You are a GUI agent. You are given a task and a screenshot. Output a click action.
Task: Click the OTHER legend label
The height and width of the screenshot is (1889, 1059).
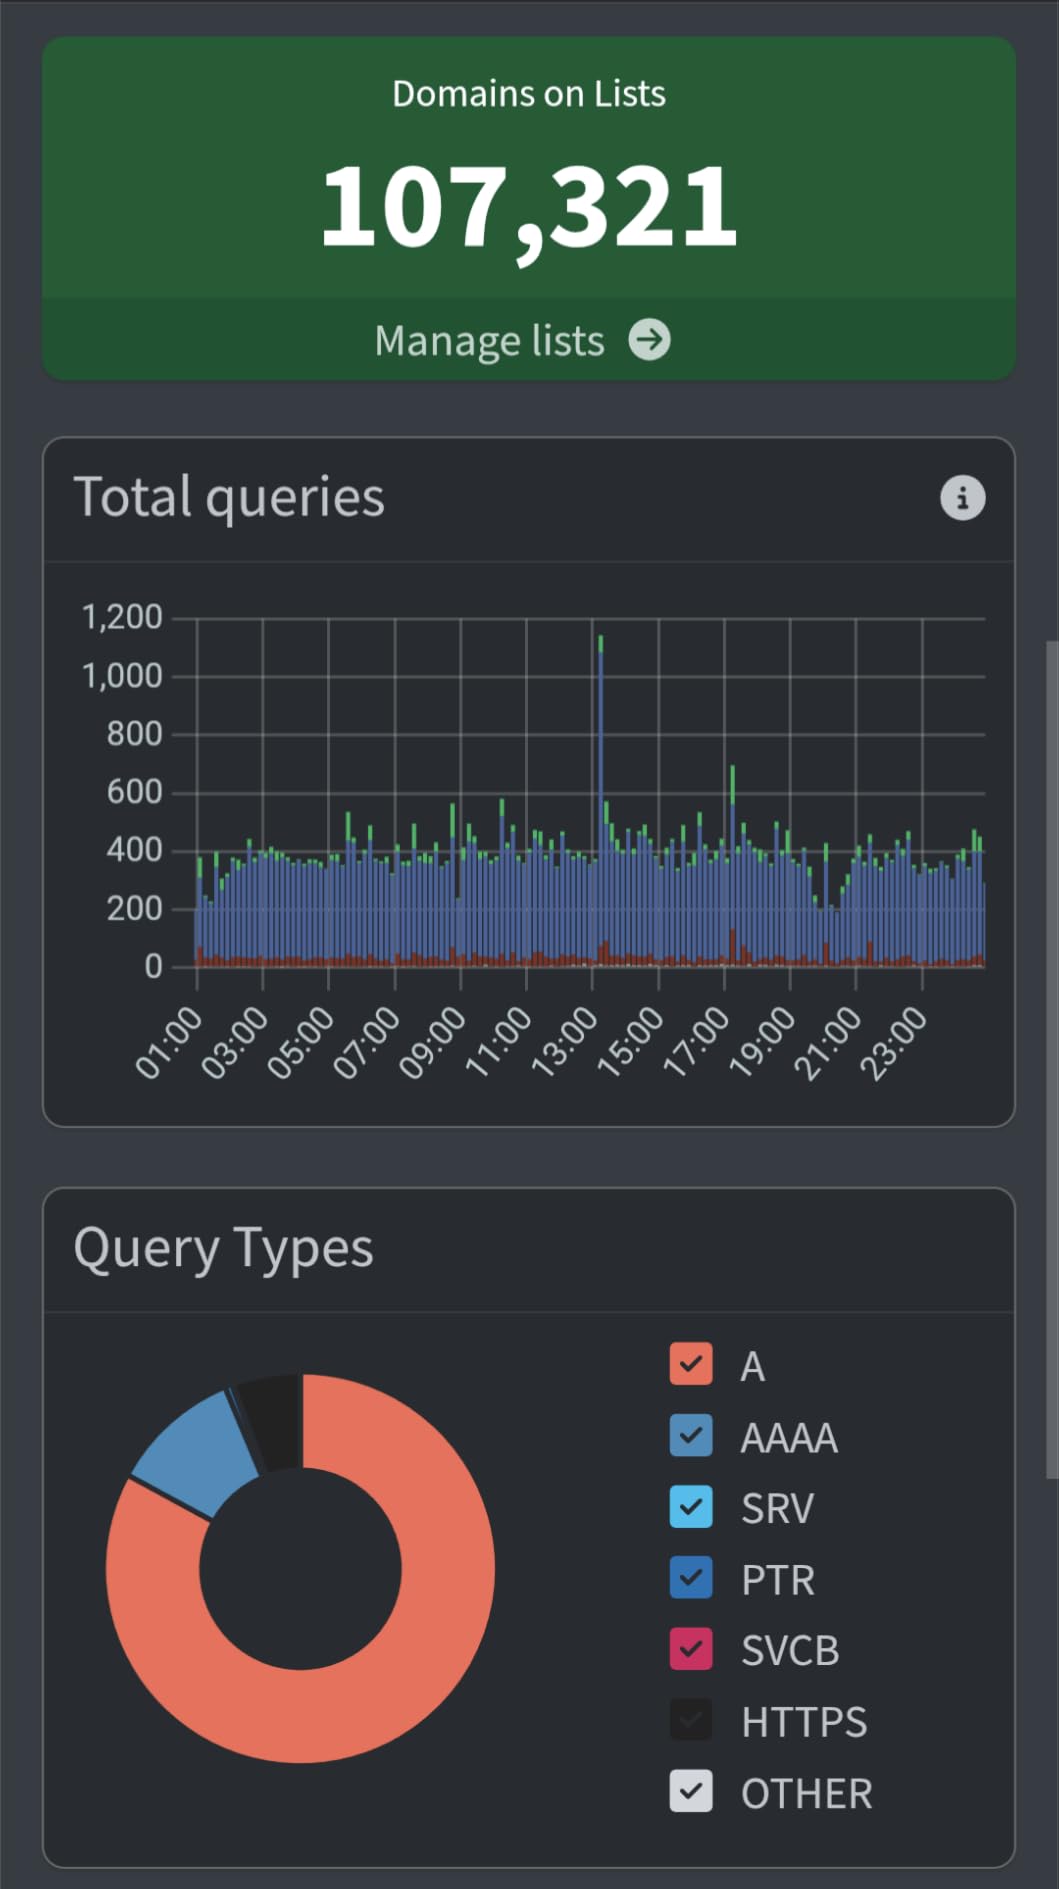(x=807, y=1793)
